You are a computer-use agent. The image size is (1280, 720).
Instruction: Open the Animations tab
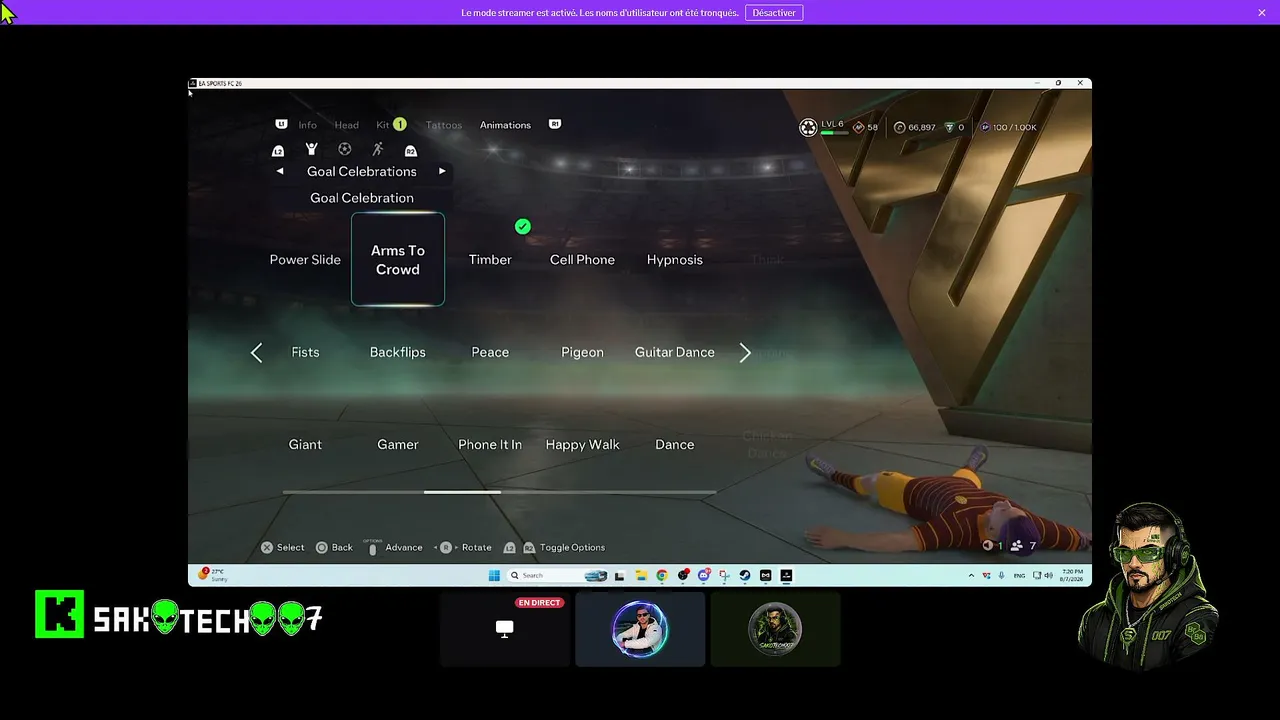pos(505,125)
